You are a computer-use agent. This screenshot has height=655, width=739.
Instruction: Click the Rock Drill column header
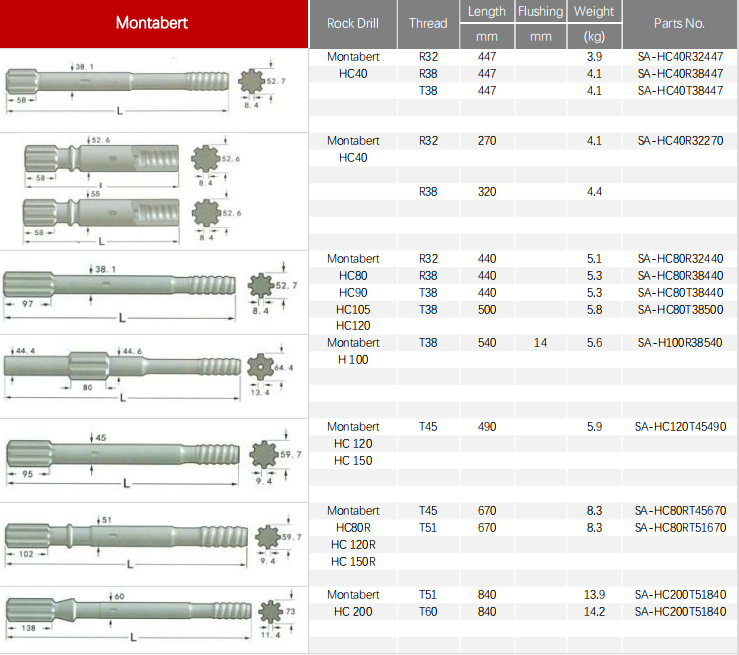coord(353,24)
